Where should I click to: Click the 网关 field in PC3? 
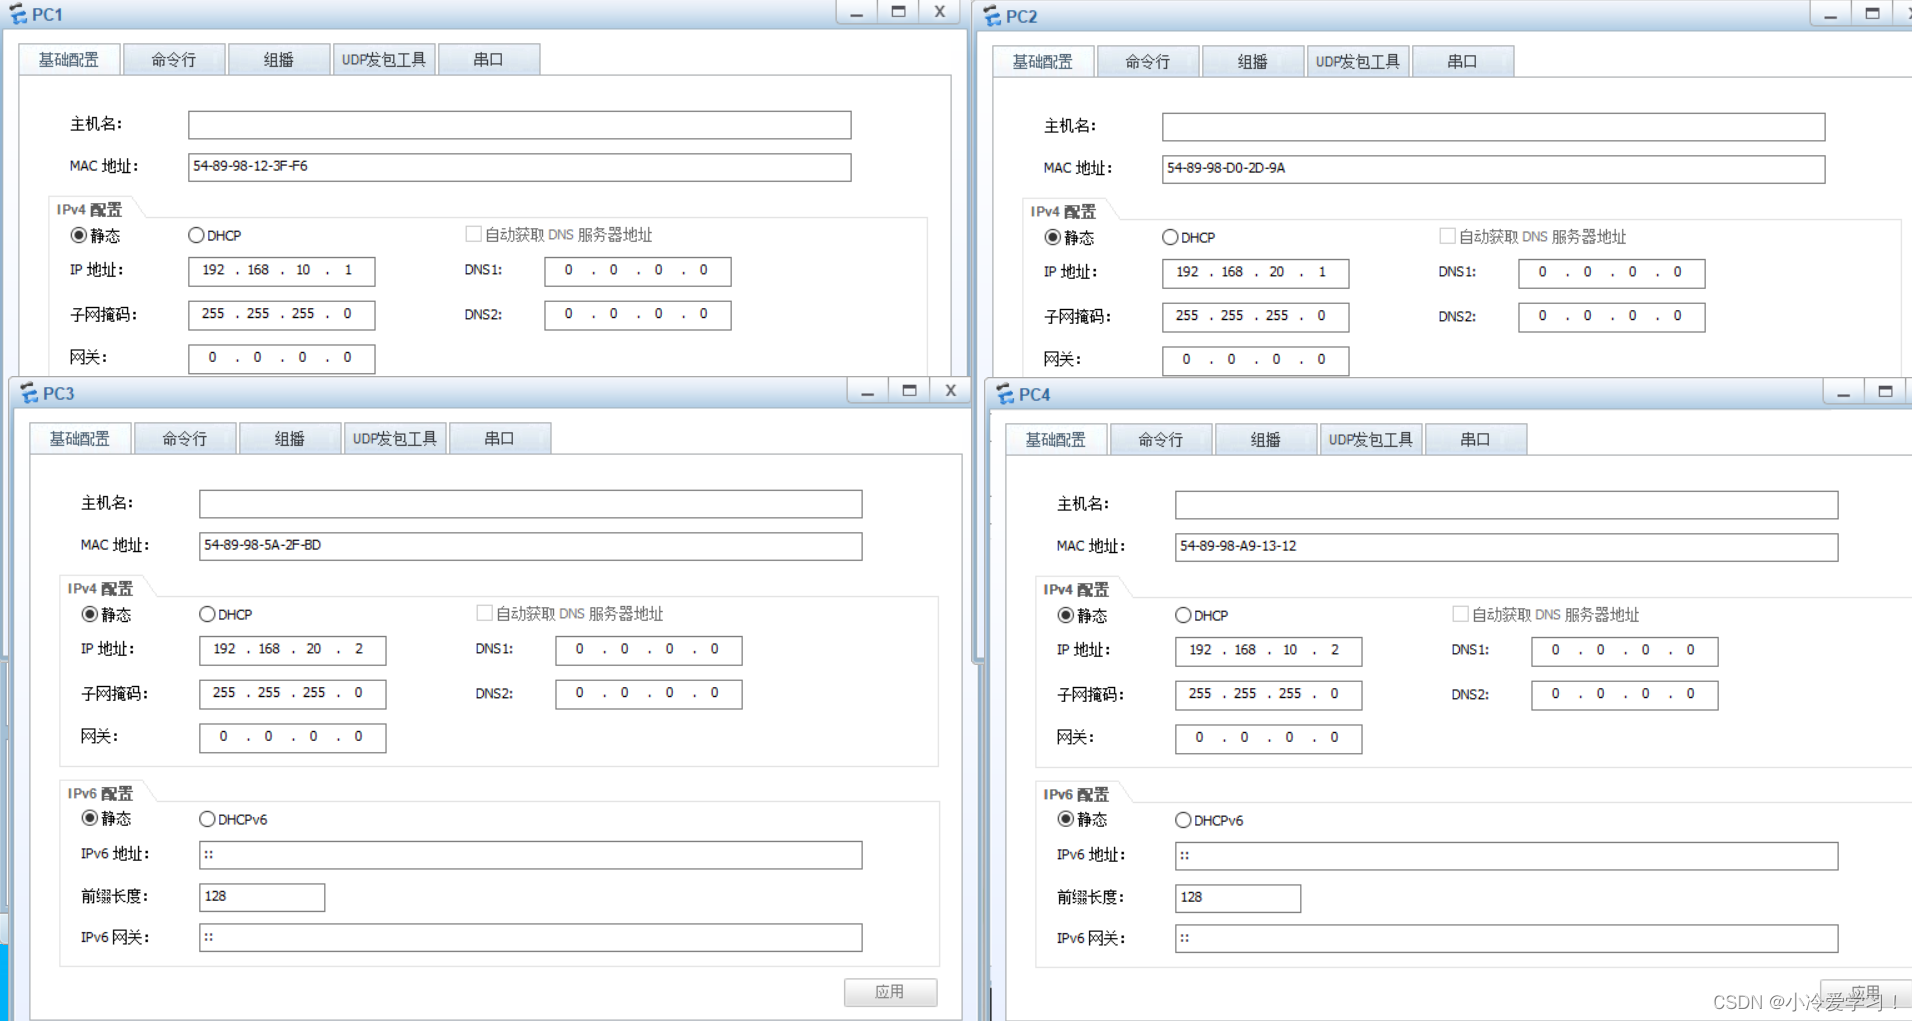293,737
